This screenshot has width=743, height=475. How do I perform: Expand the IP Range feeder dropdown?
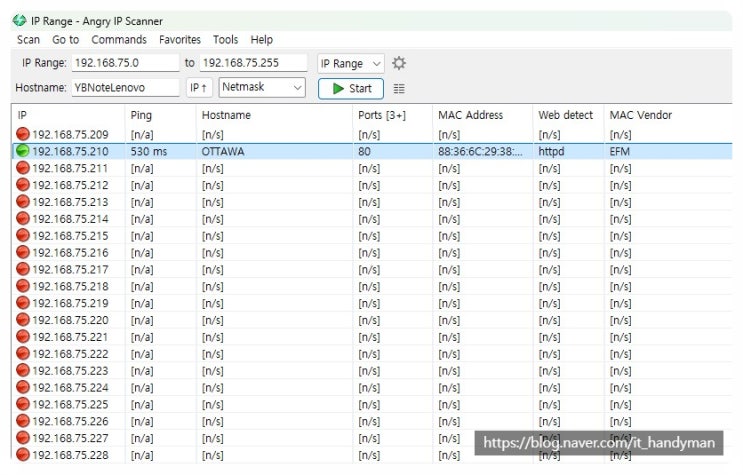pyautogui.click(x=351, y=63)
